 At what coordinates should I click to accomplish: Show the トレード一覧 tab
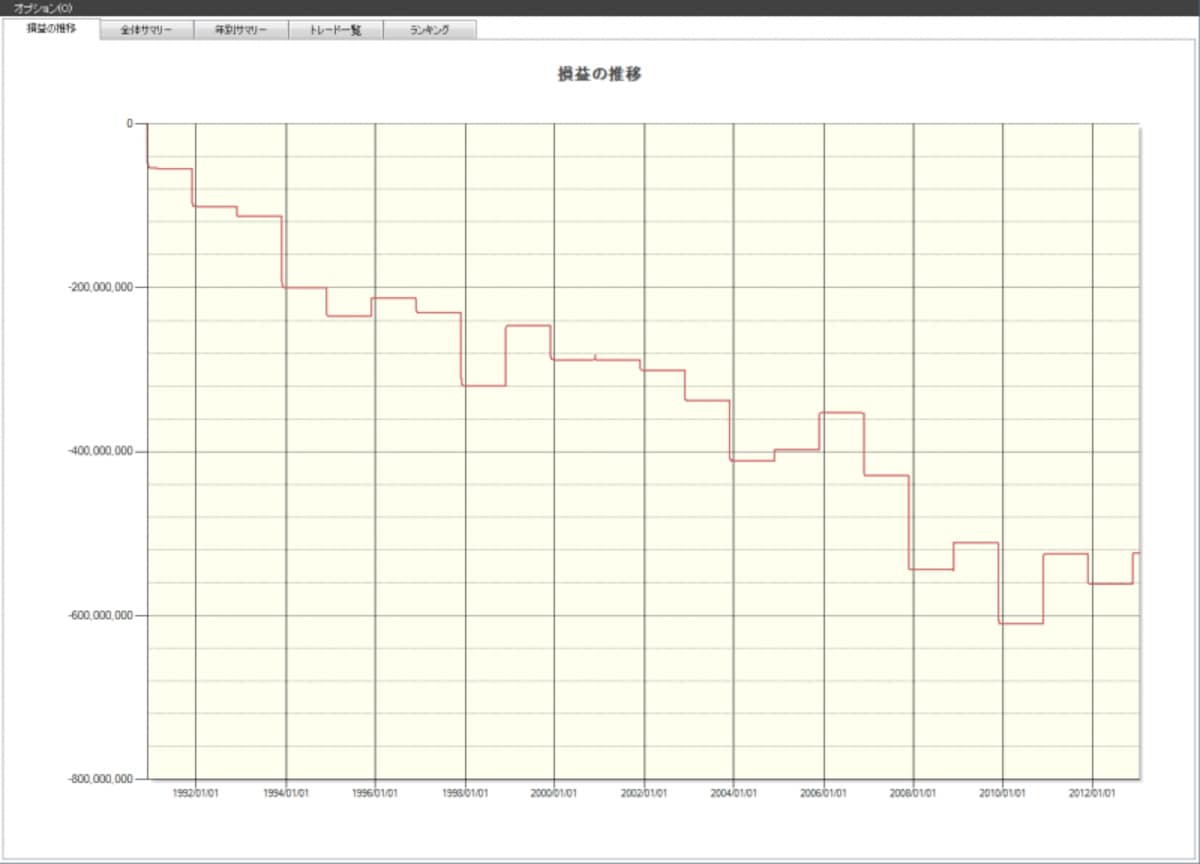pyautogui.click(x=335, y=30)
